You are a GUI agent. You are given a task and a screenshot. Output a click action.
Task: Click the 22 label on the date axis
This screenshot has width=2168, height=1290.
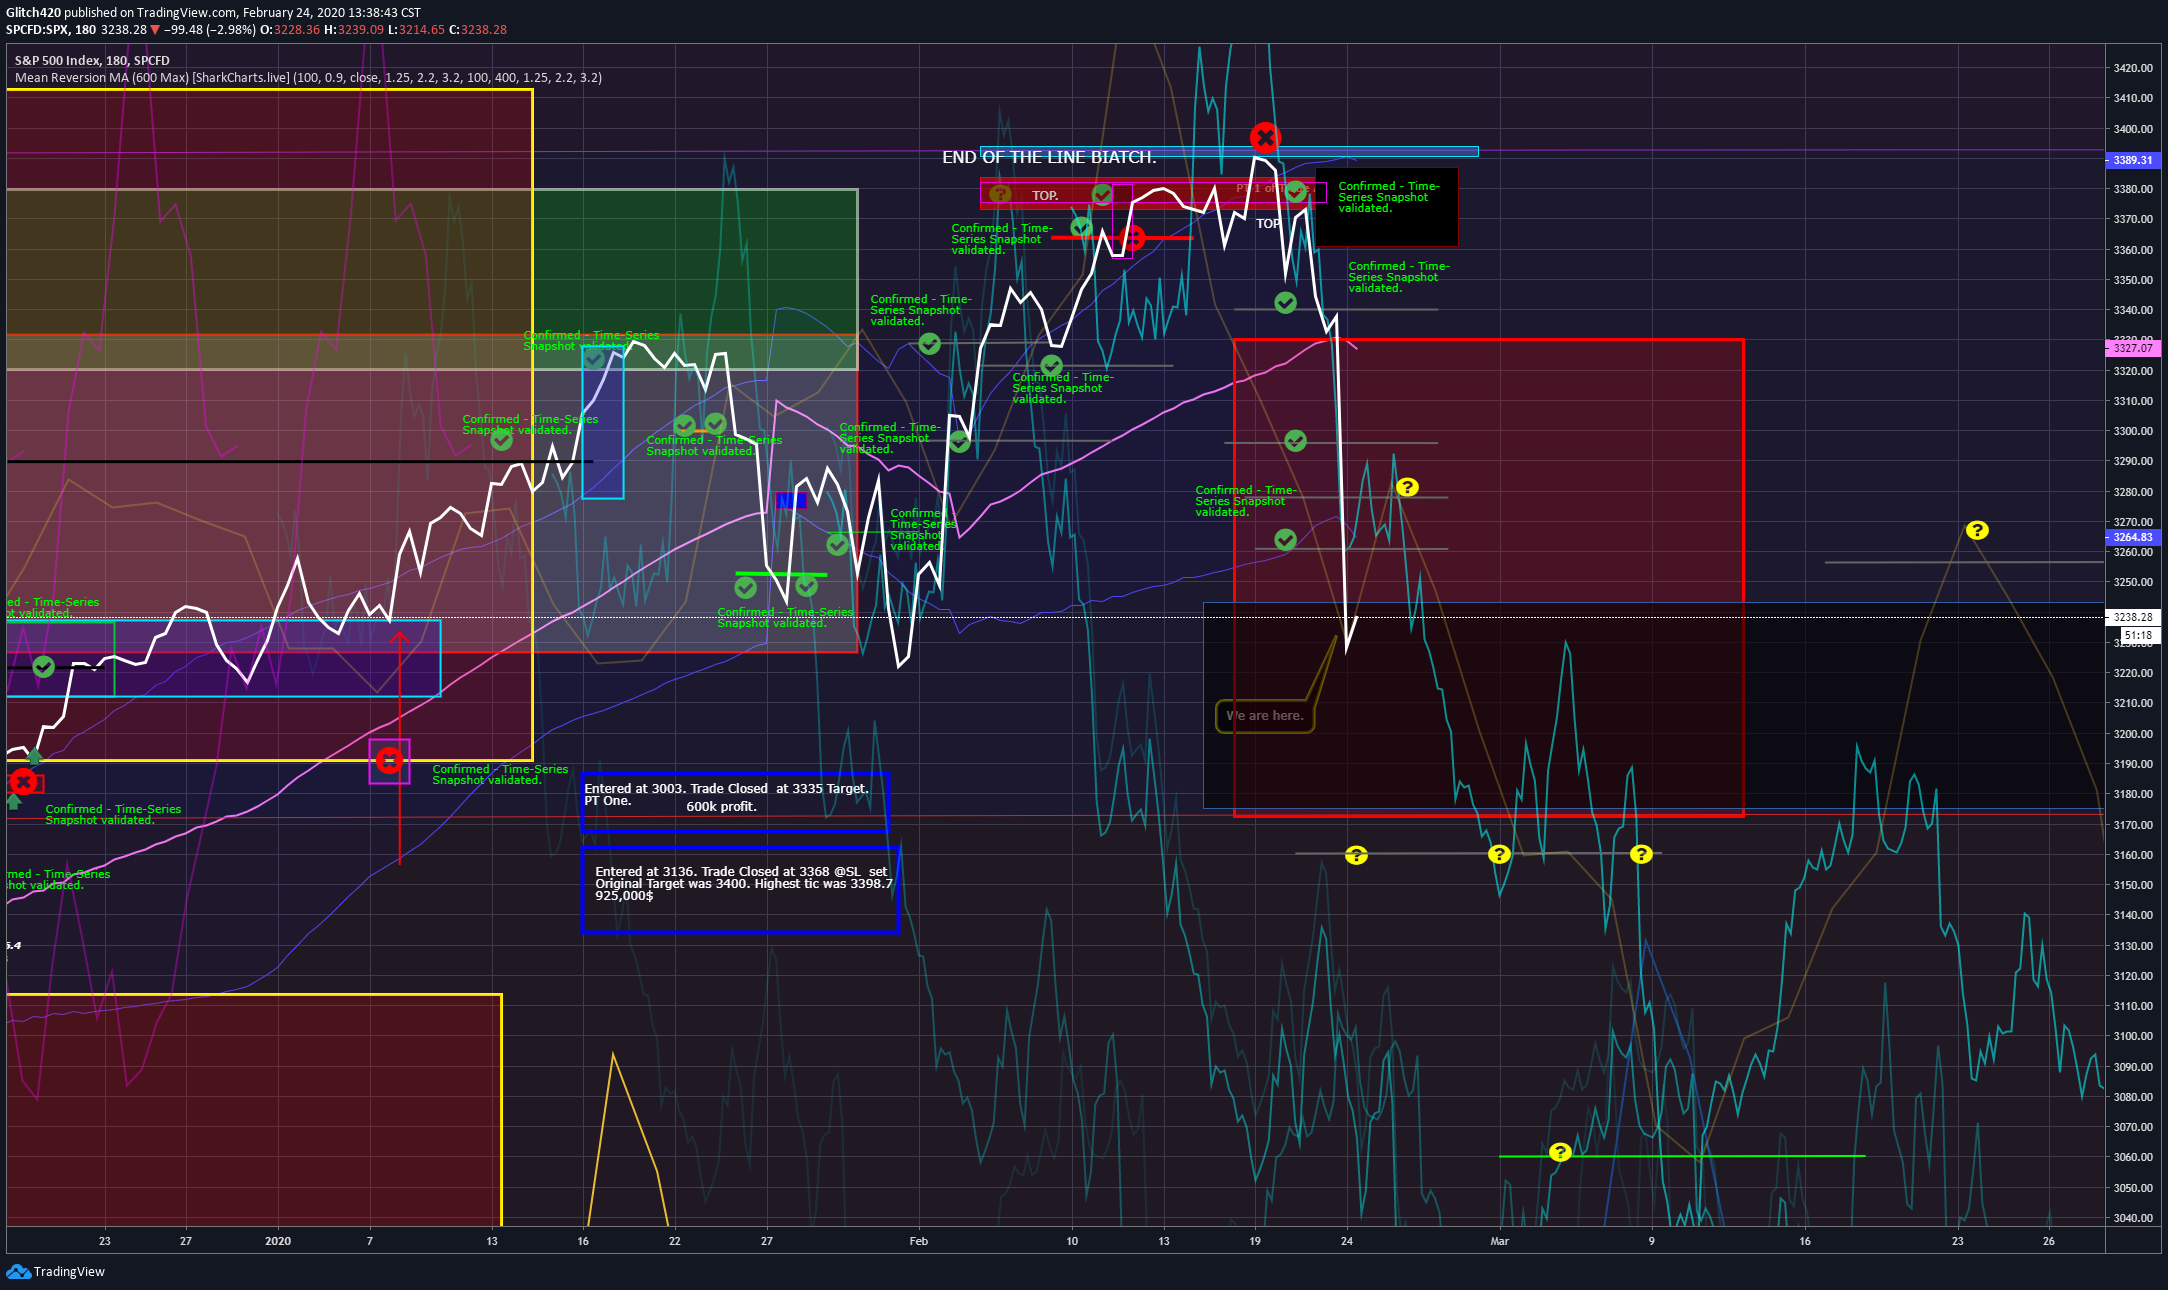point(675,1241)
